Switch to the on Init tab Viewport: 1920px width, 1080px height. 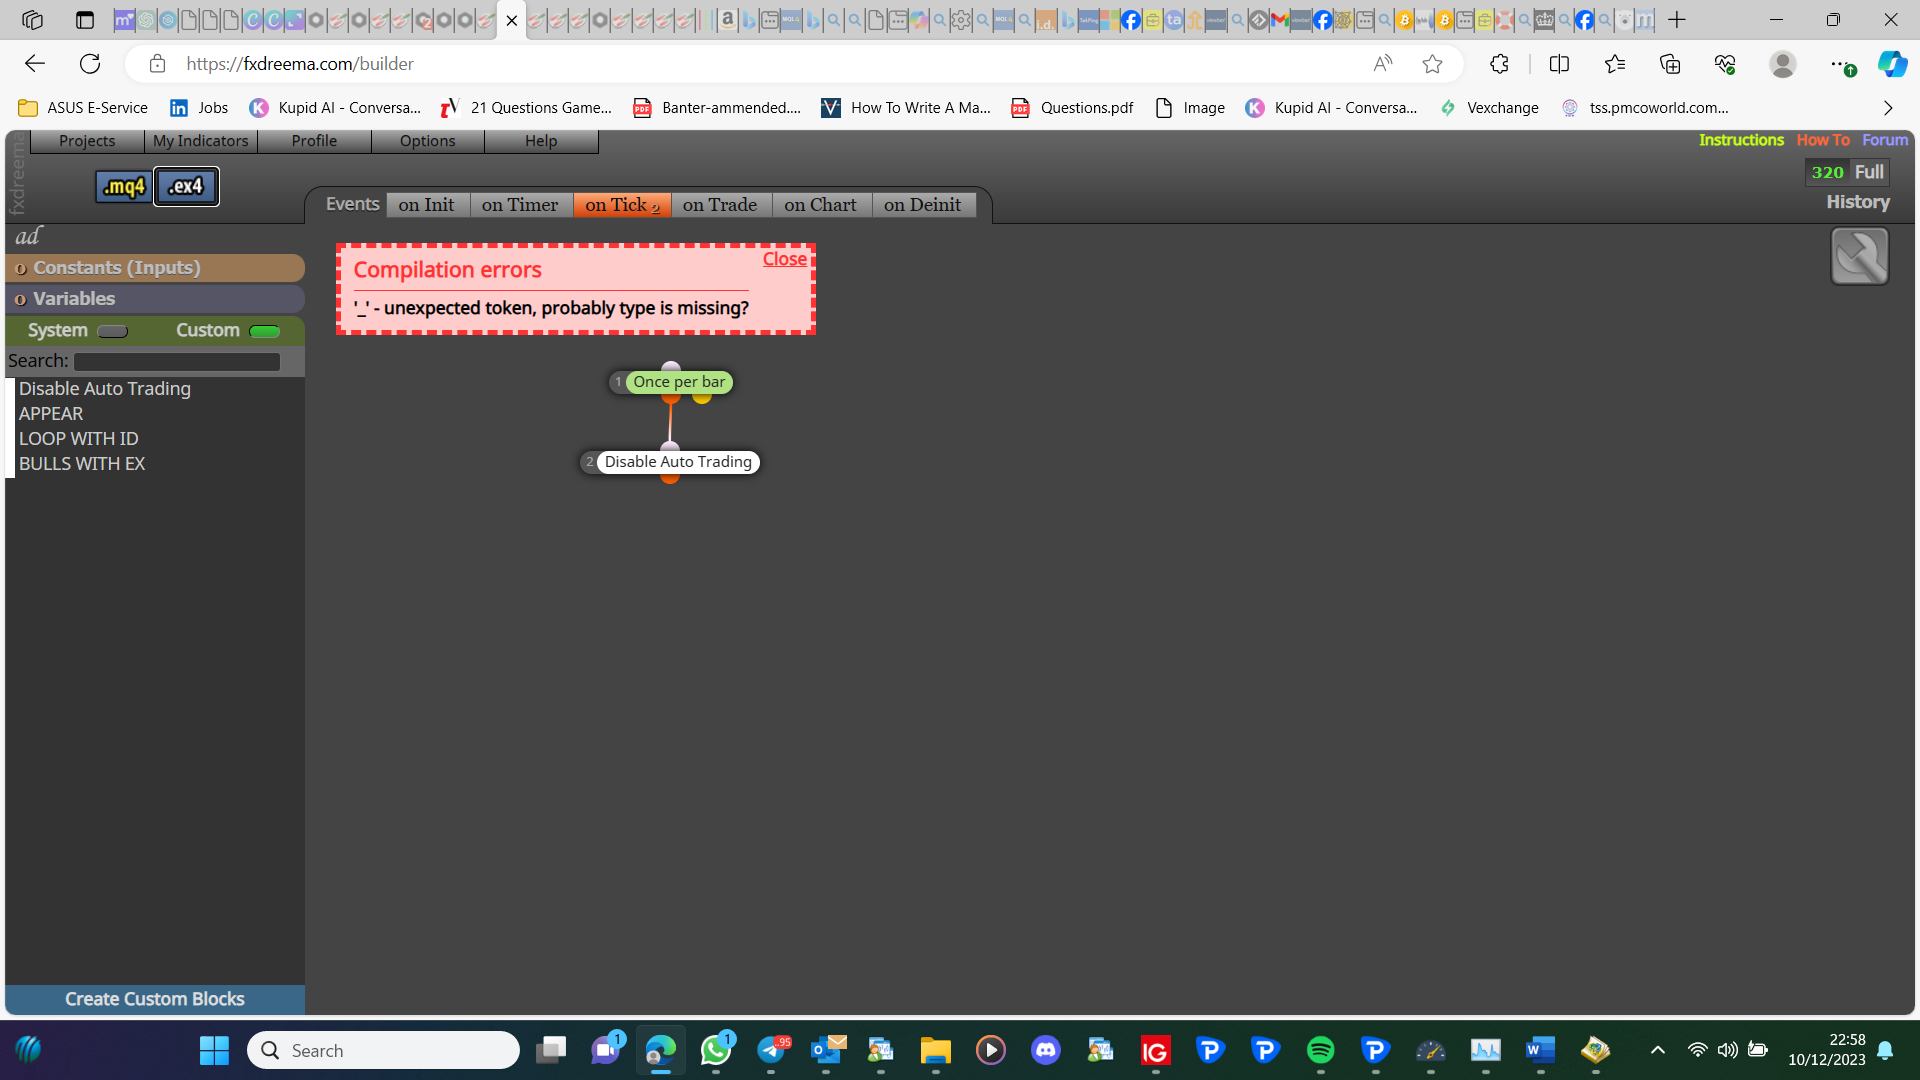tap(427, 205)
